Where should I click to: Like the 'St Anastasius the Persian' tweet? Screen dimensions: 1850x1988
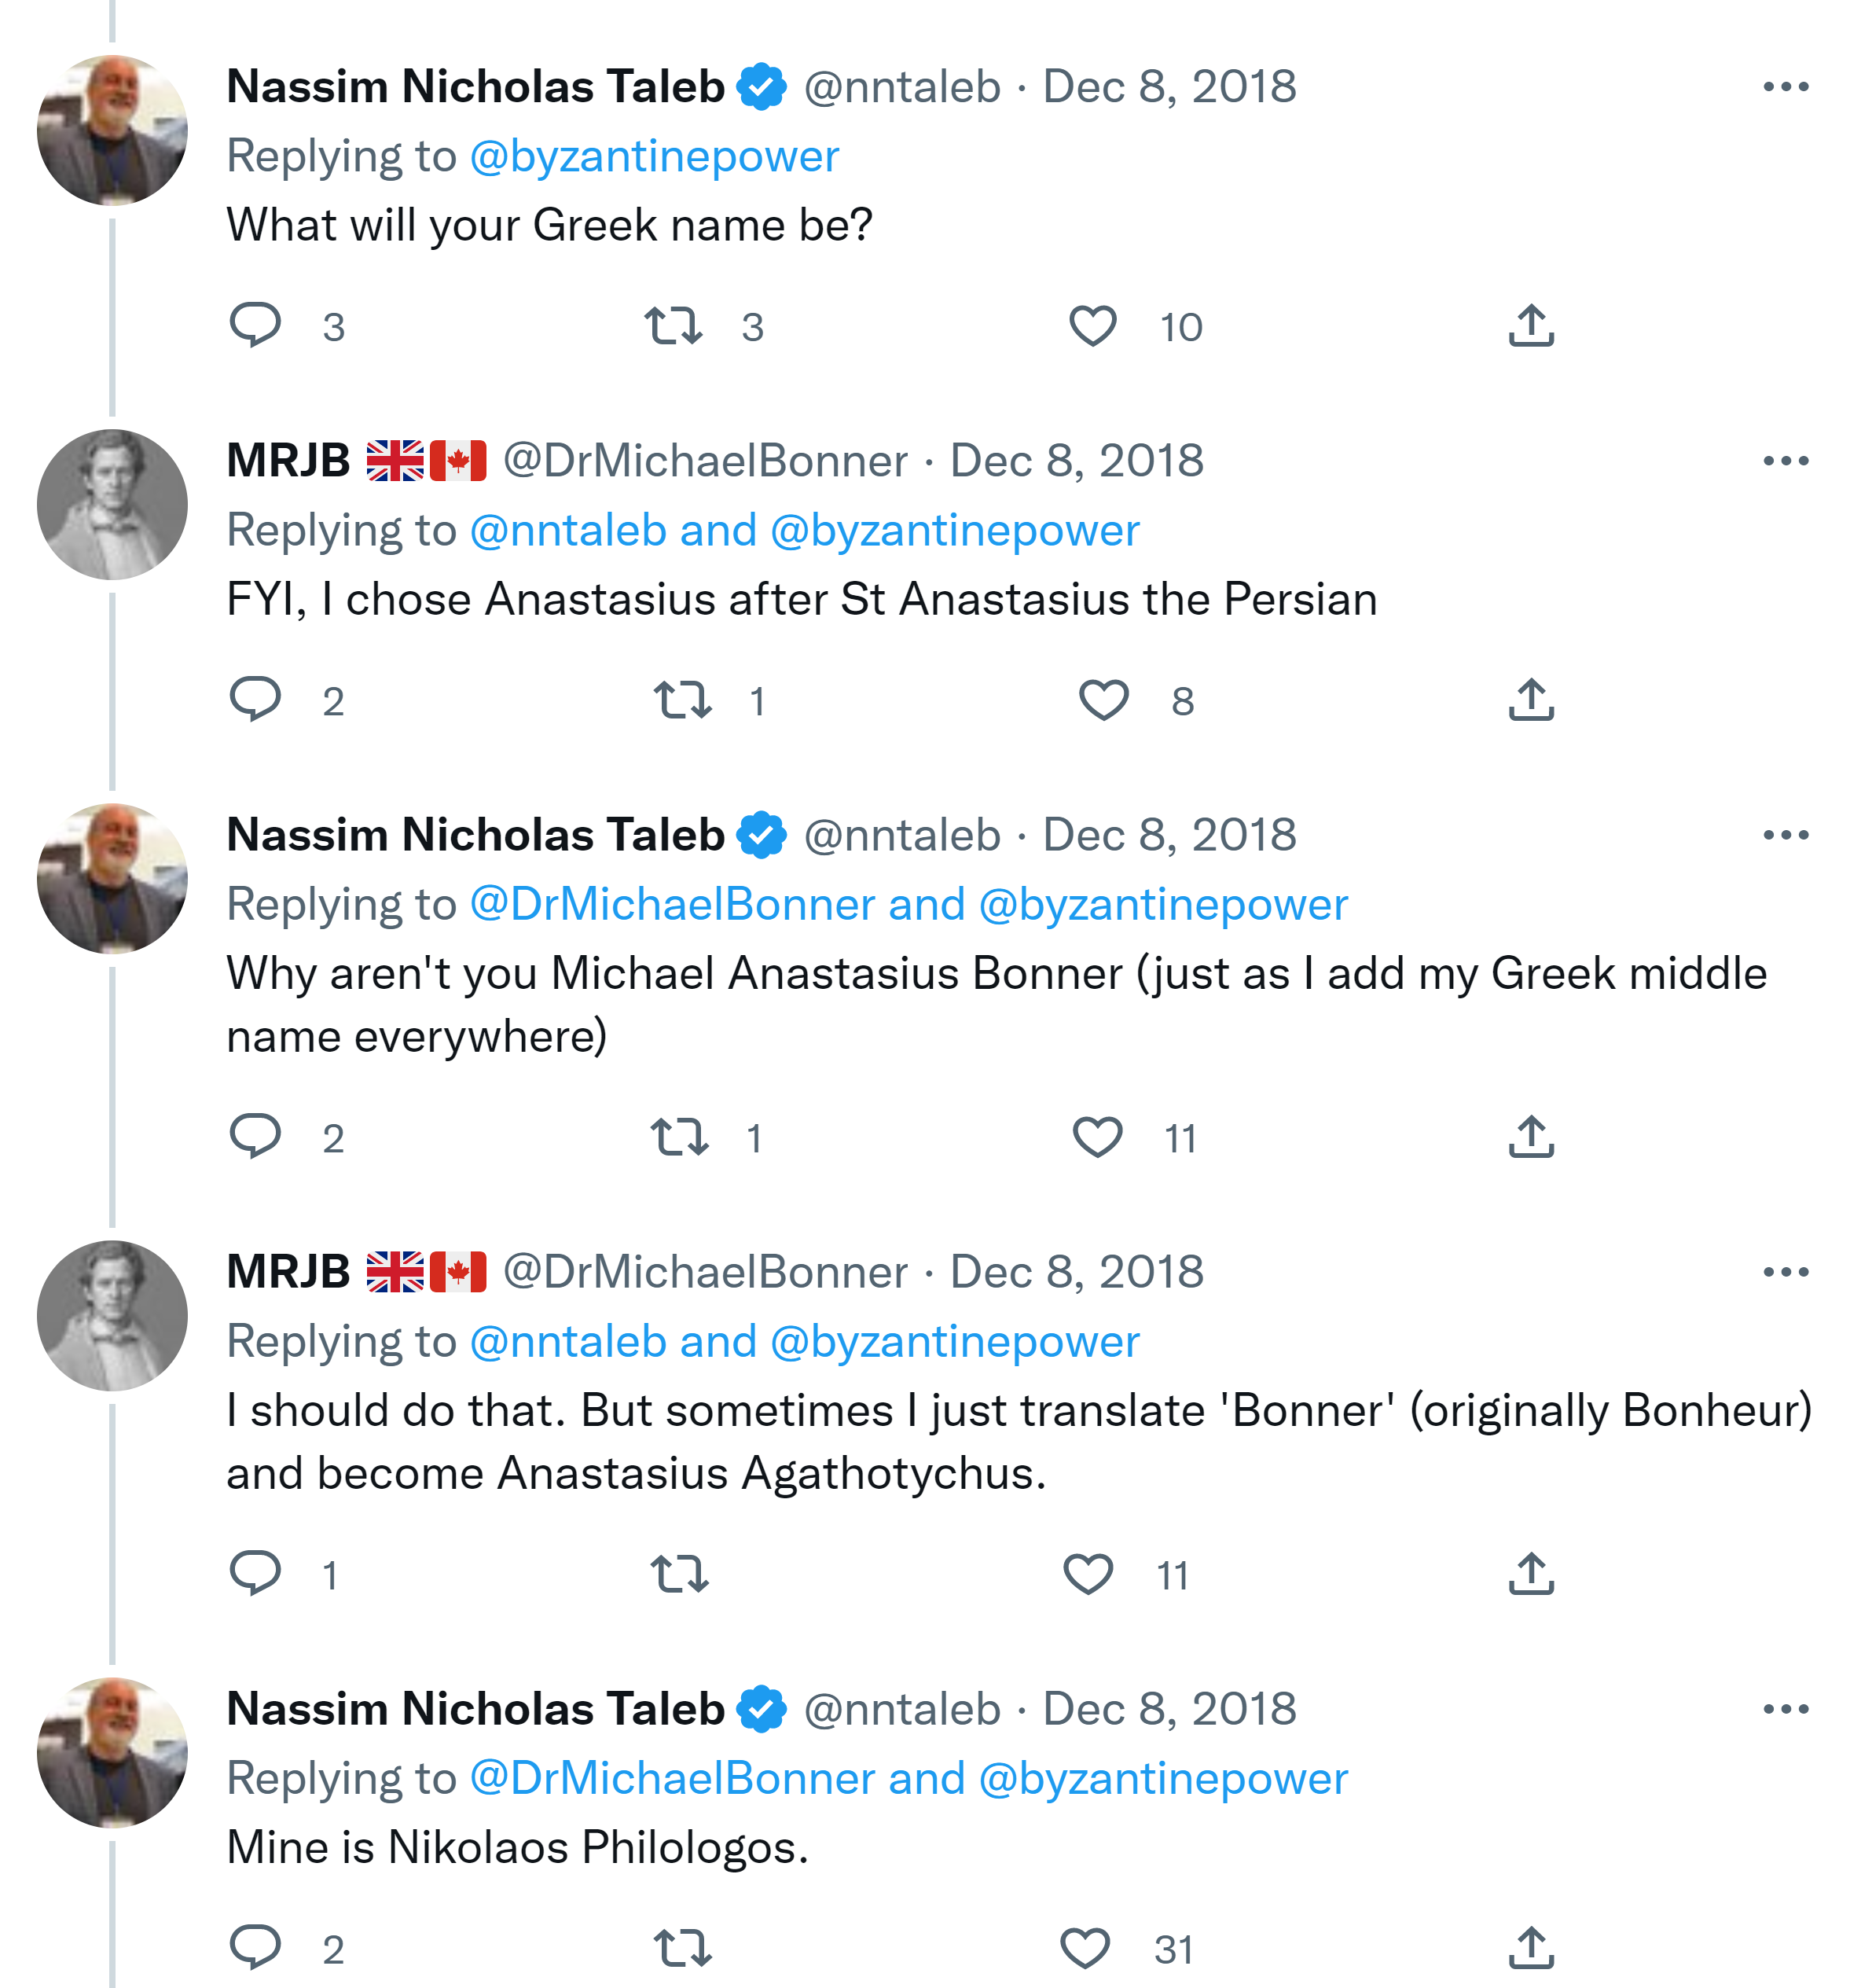pos(1103,700)
